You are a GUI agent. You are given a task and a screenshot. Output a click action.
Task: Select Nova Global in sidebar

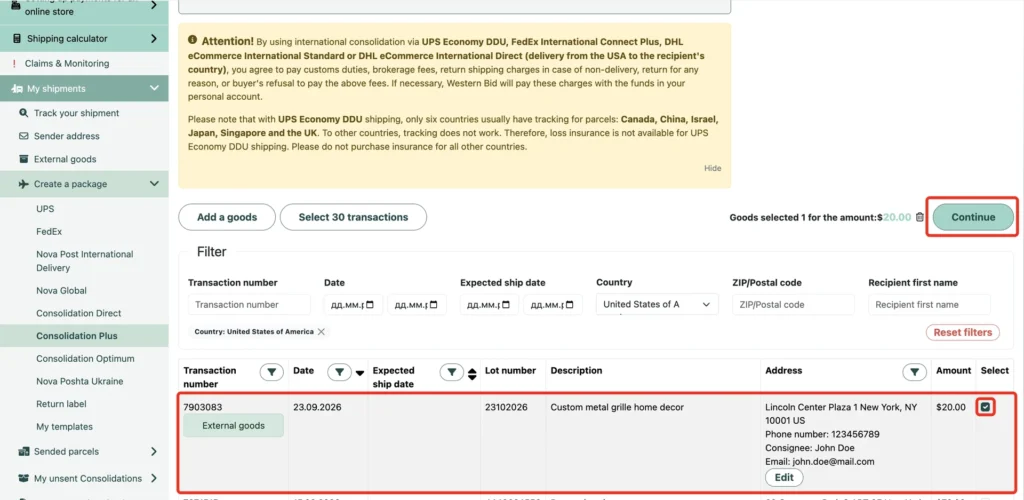61,290
